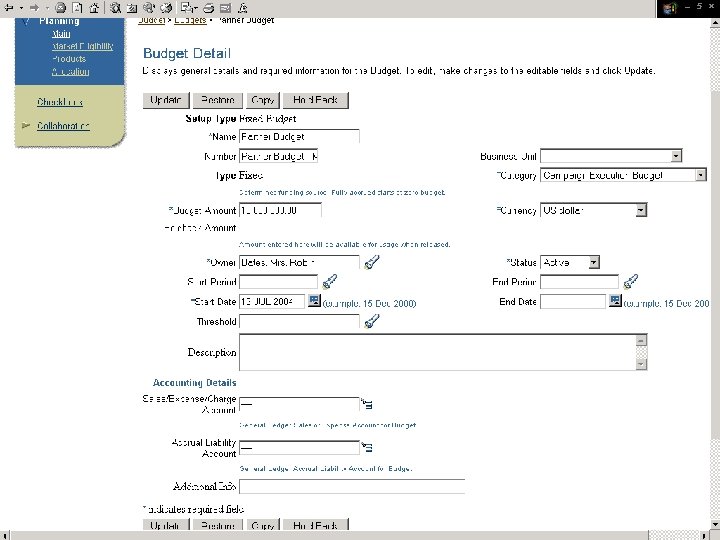Click the top Hold Back button
Screen dimensions: 720x540
[x=315, y=100]
